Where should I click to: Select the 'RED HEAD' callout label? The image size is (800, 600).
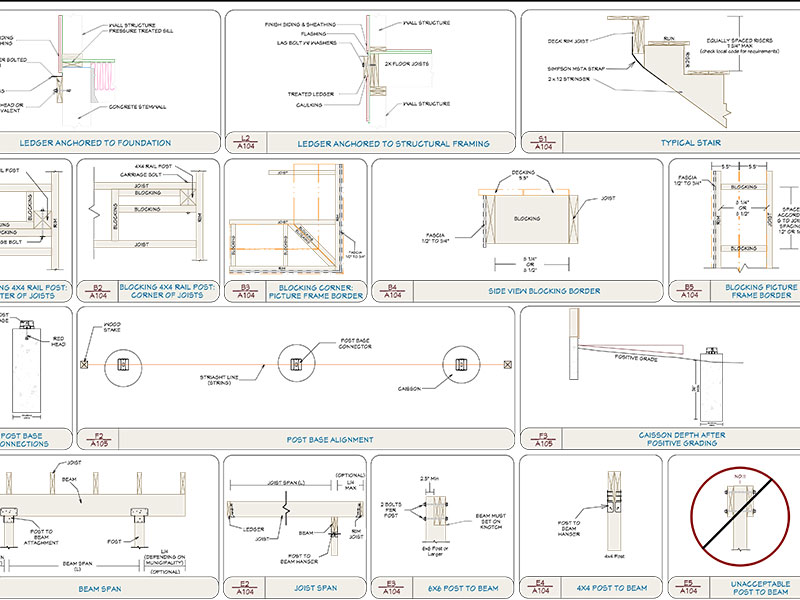point(59,341)
